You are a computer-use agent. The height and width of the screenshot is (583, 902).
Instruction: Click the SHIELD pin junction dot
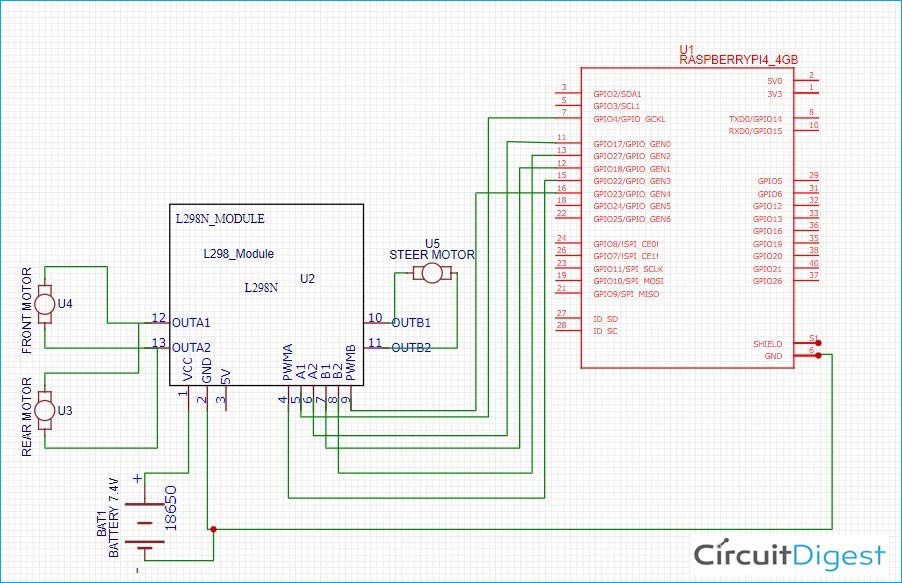point(819,343)
